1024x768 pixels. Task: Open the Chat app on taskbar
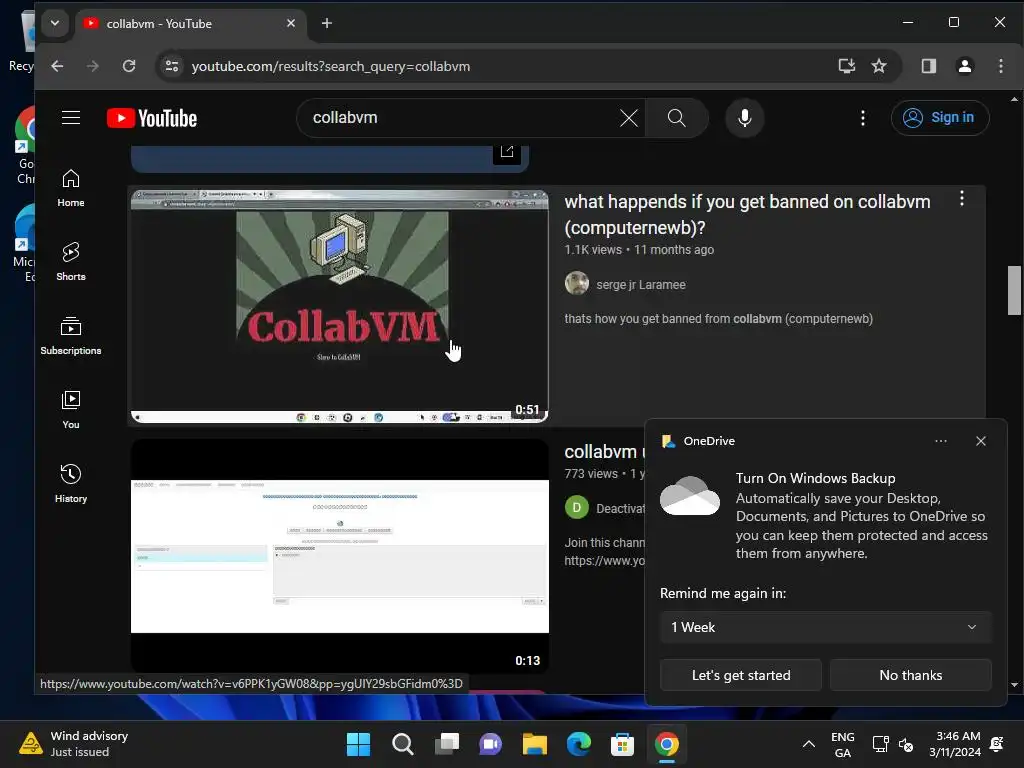(490, 744)
